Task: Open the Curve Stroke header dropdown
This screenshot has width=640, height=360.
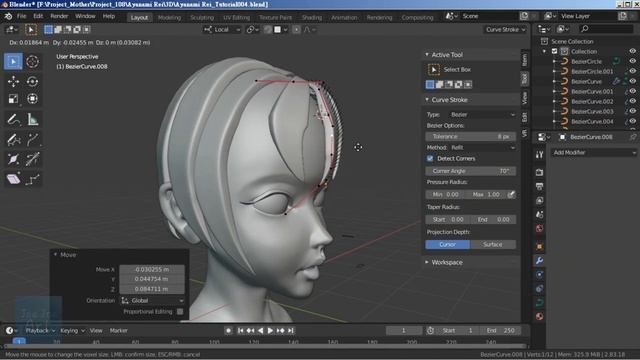Action: 505,29
